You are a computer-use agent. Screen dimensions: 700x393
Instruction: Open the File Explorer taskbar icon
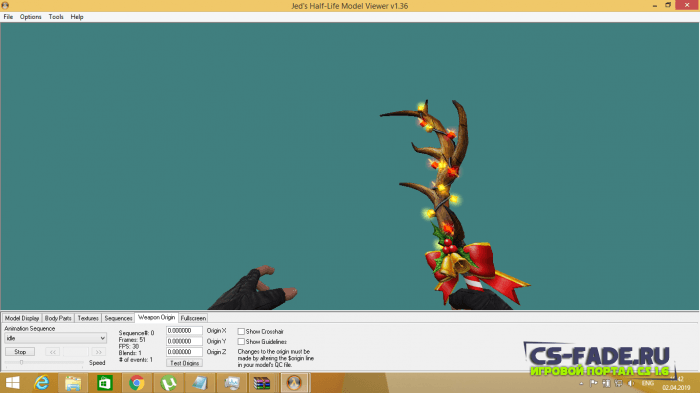[x=73, y=383]
